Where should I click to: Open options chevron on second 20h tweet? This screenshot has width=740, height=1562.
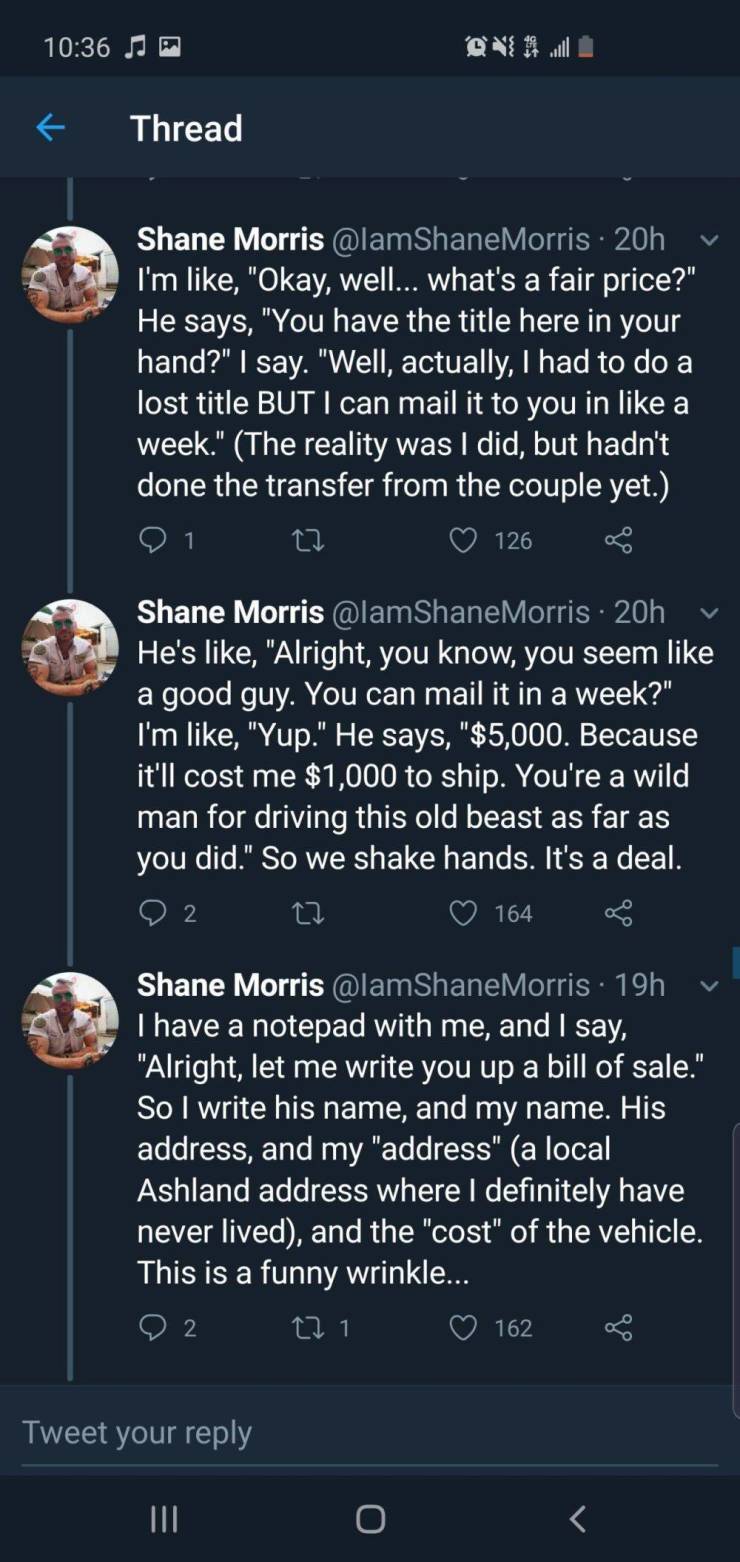point(708,613)
